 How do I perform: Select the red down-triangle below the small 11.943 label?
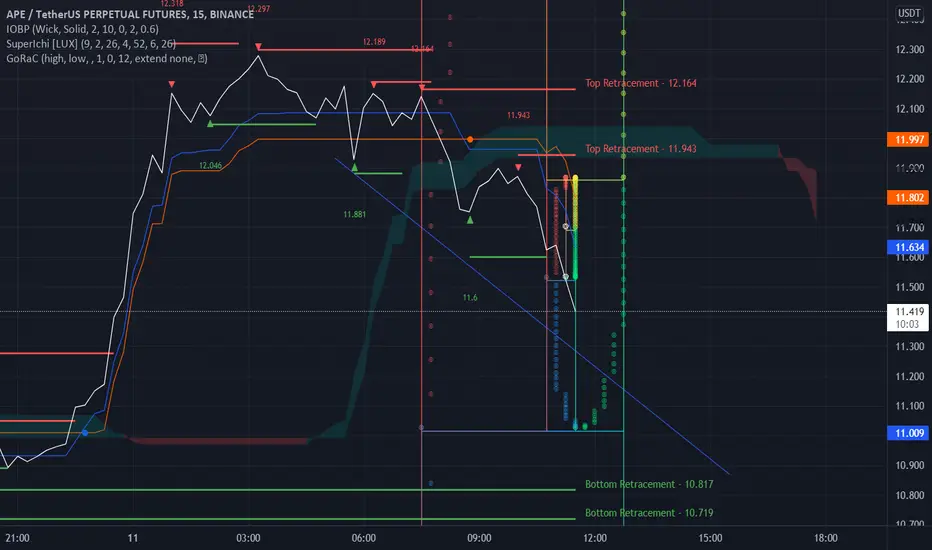tap(518, 168)
